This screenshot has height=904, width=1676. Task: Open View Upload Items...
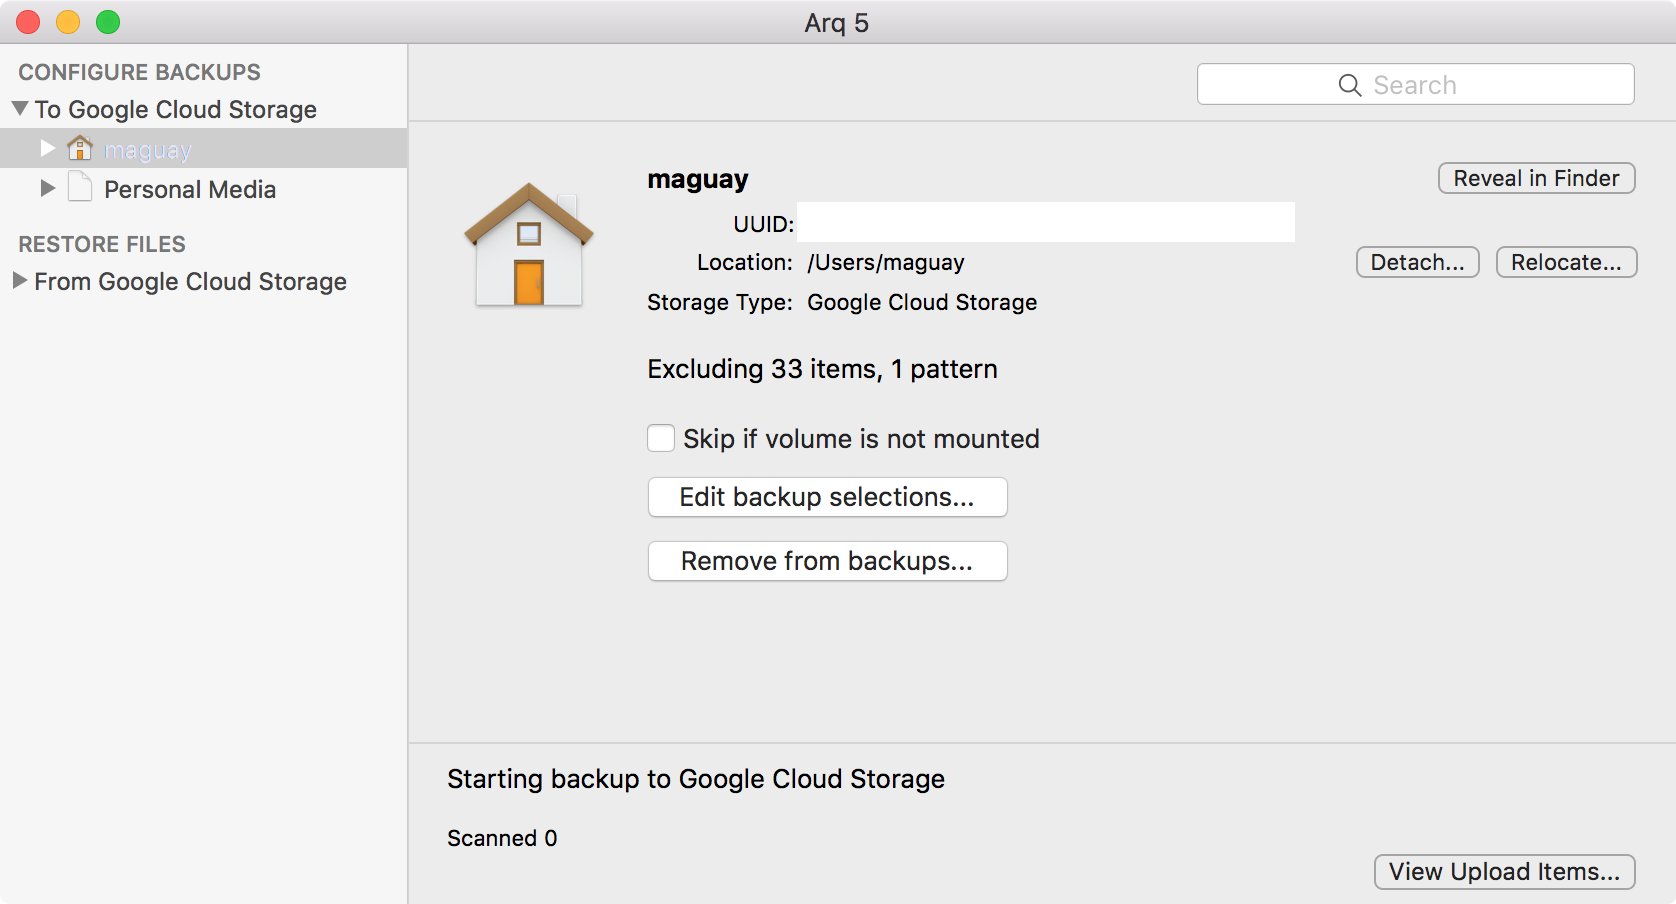[1504, 872]
